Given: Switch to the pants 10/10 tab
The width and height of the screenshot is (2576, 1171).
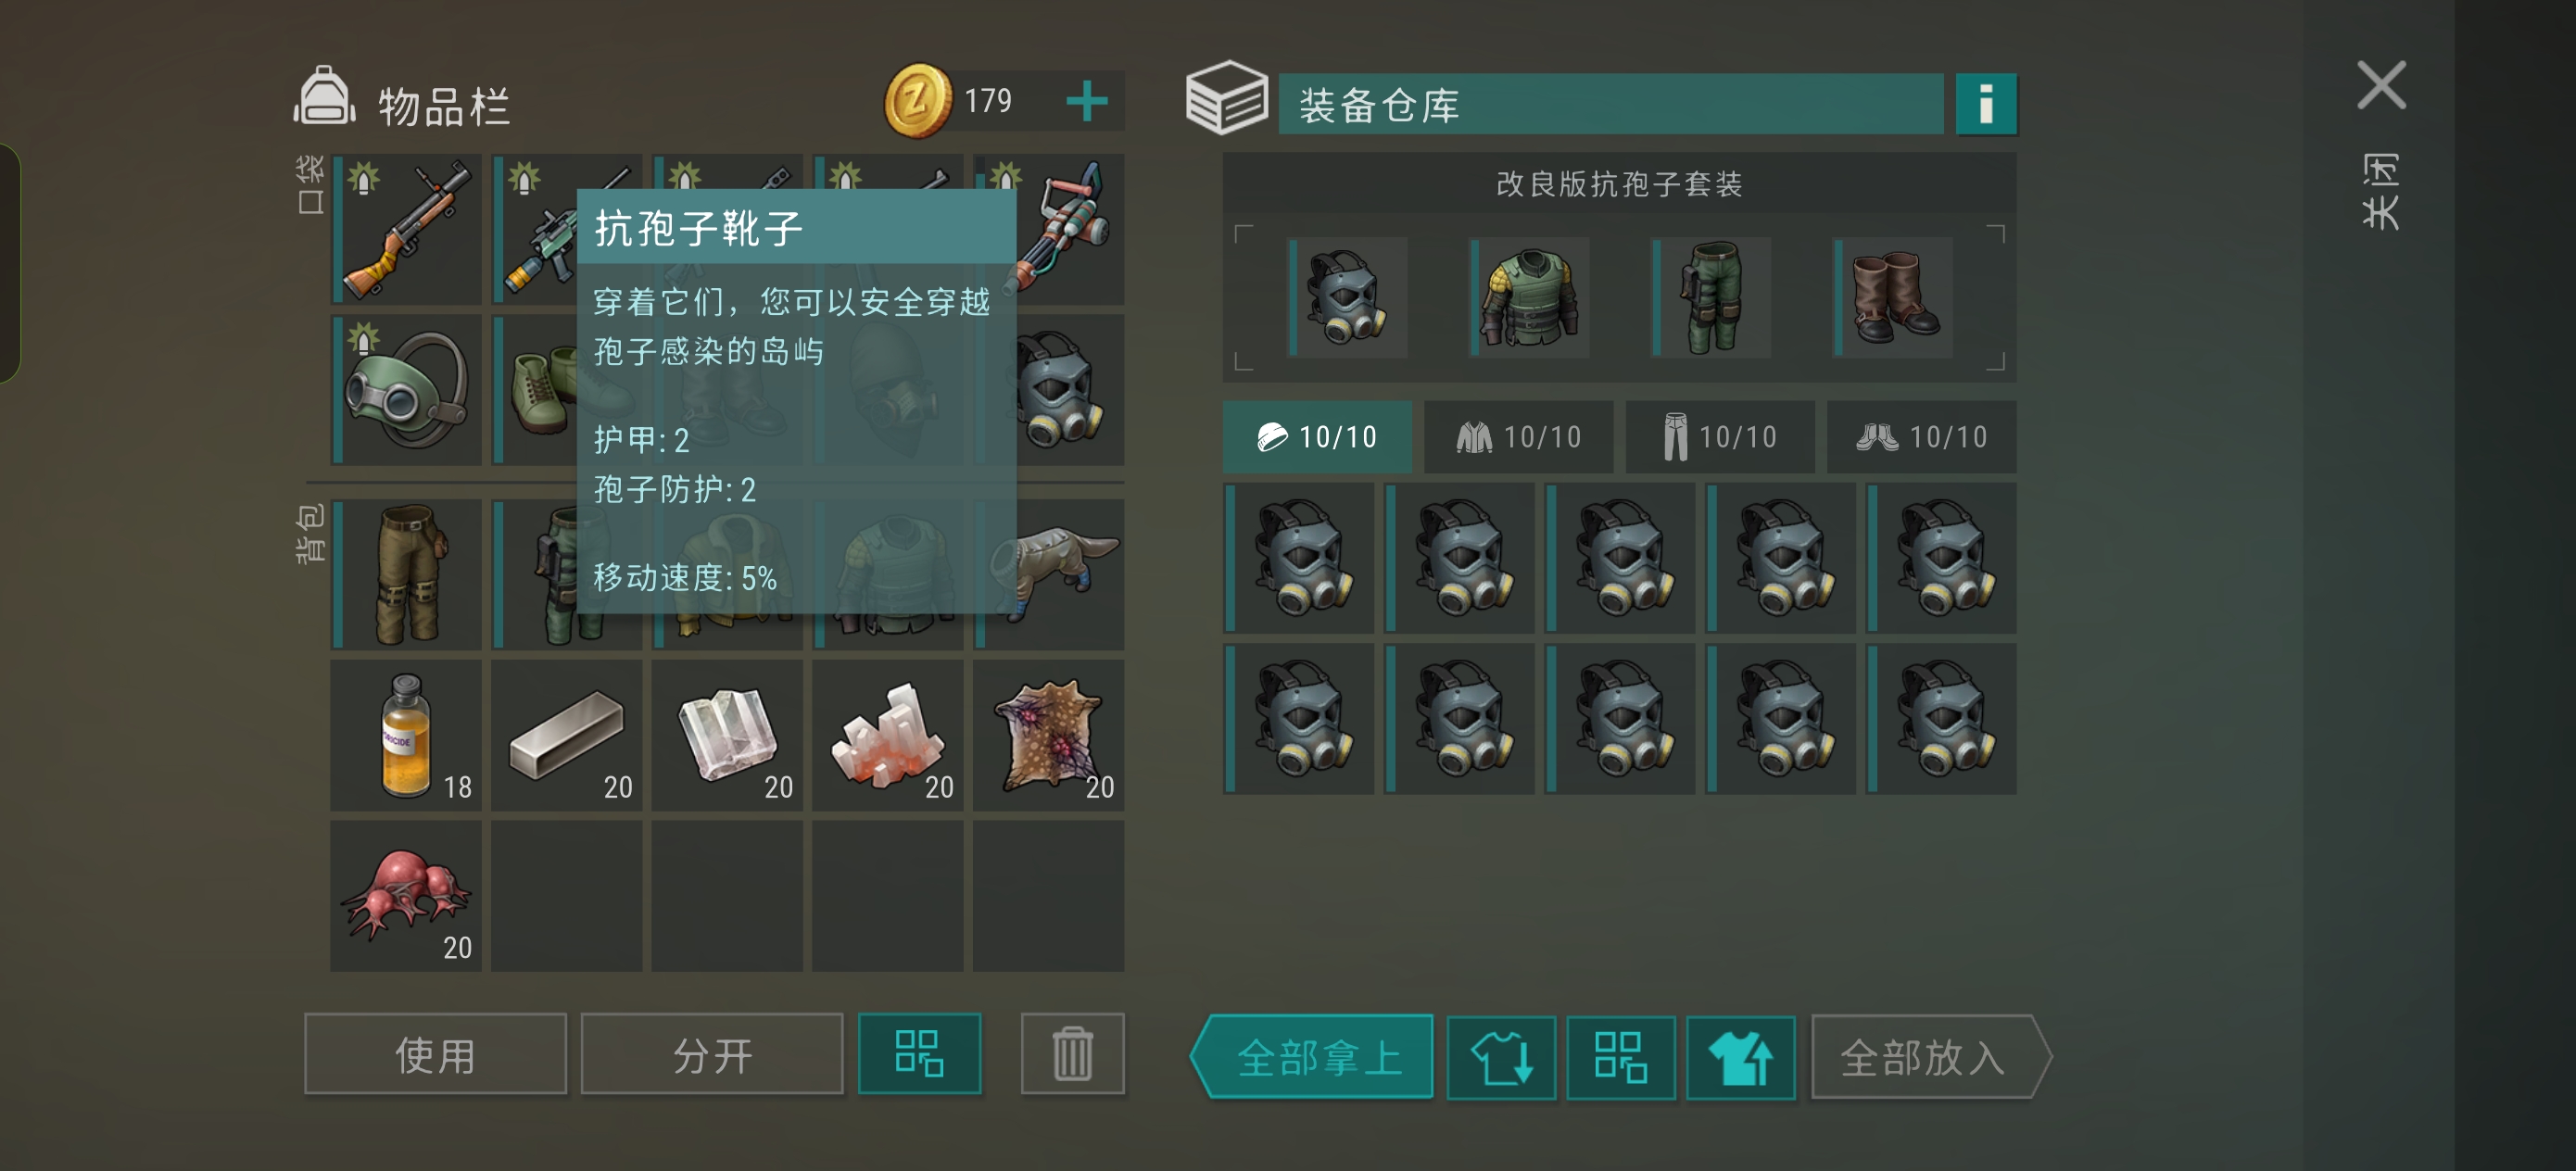Looking at the screenshot, I should click(x=1720, y=437).
